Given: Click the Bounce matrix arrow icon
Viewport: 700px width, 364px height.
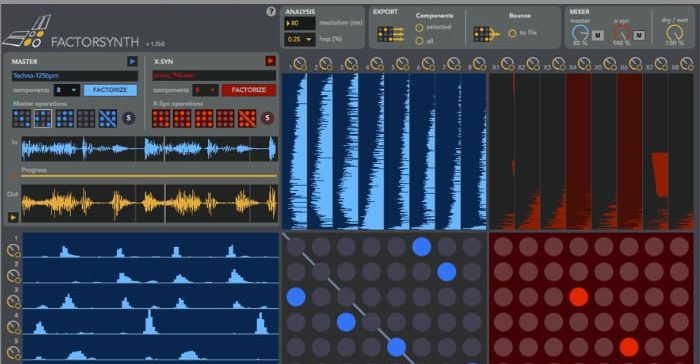Looking at the screenshot, I should [x=486, y=34].
